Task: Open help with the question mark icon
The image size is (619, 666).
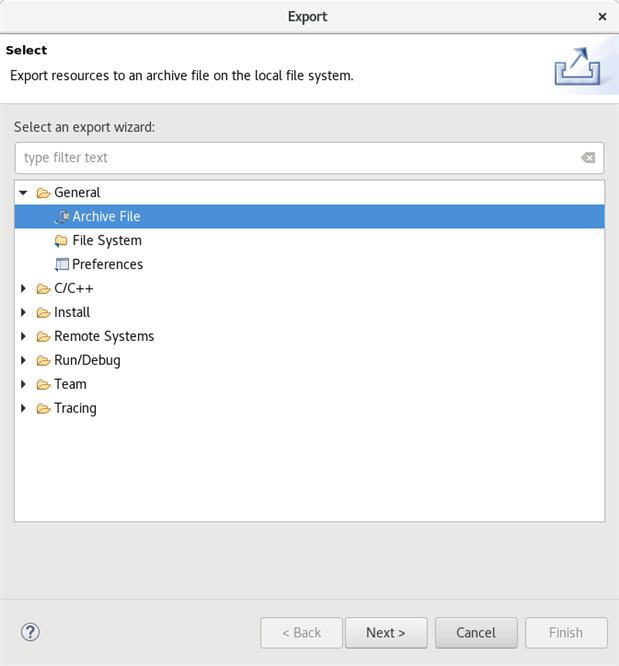Action: click(30, 632)
